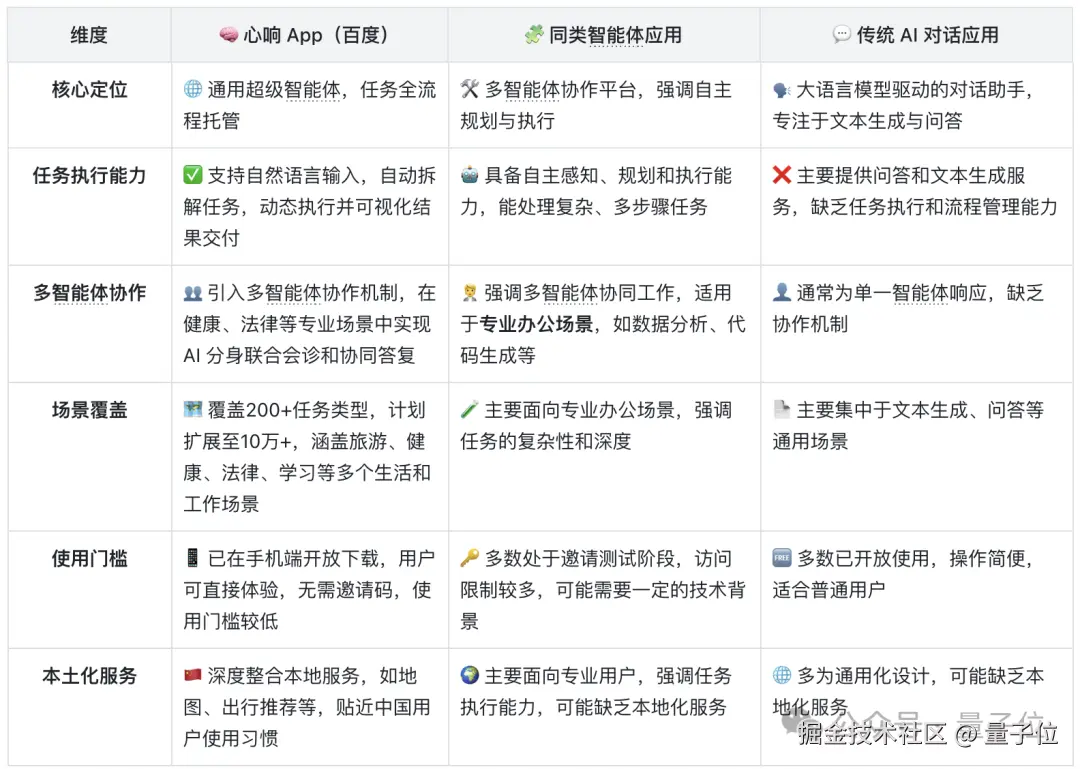The image size is (1080, 769).
Task: Click the test tube icon before 主要面向专业办公场景
Action: (x=470, y=410)
